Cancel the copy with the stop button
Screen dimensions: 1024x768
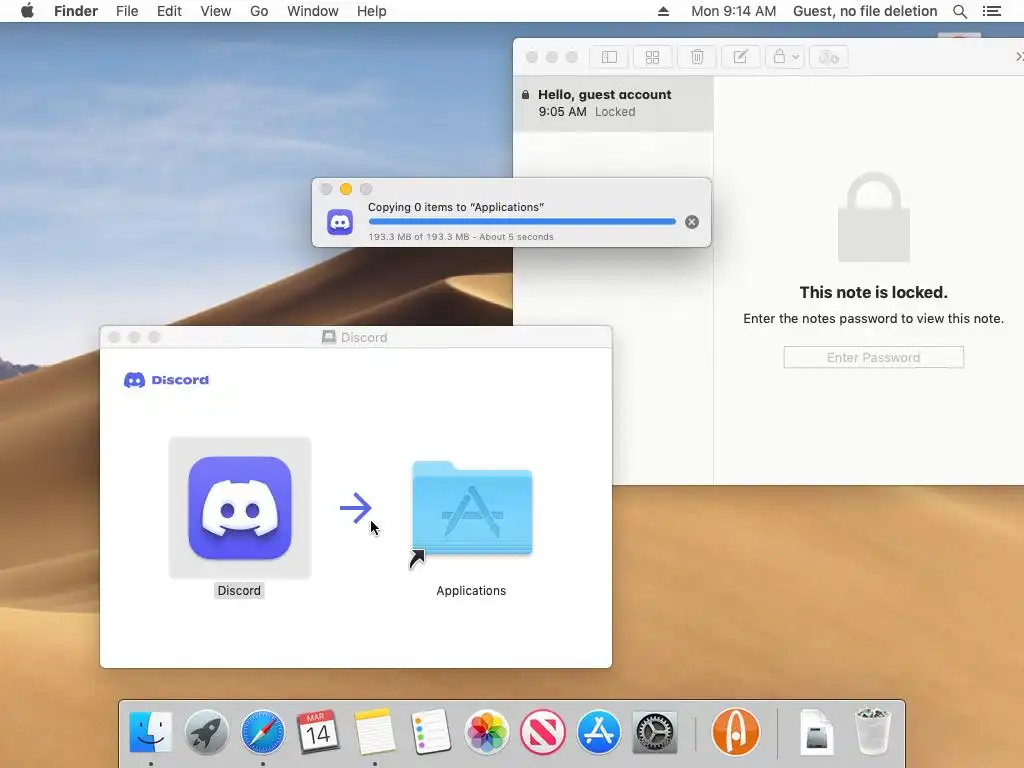pos(692,222)
